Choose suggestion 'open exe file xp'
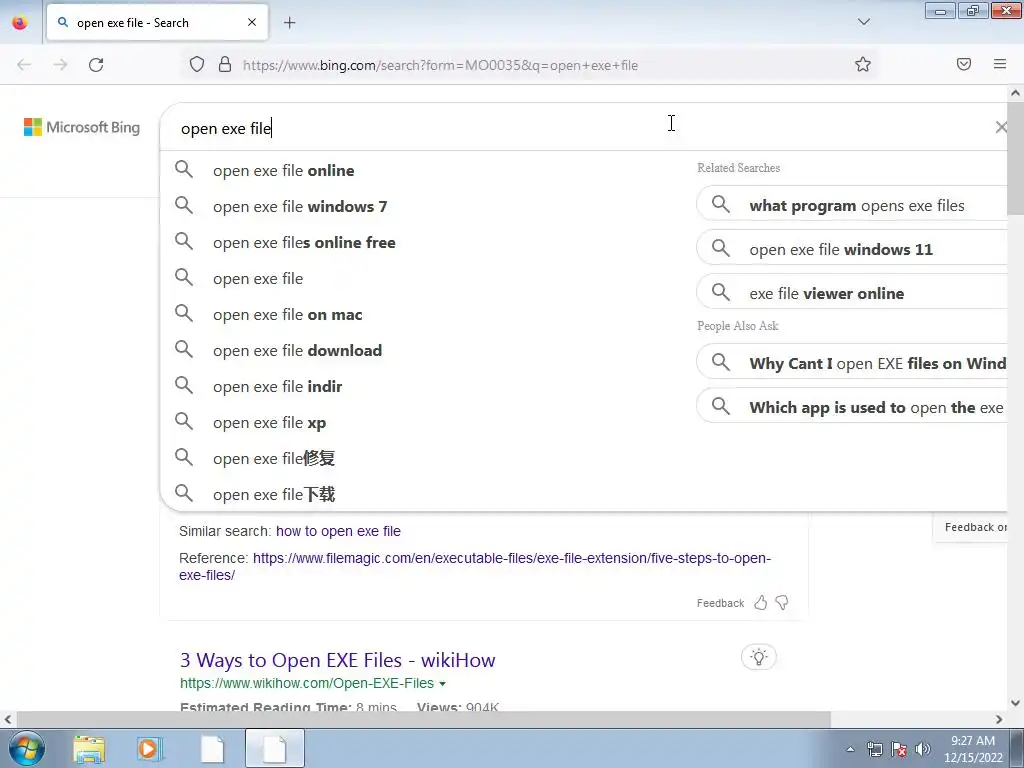Viewport: 1024px width, 768px height. [x=422, y=423]
